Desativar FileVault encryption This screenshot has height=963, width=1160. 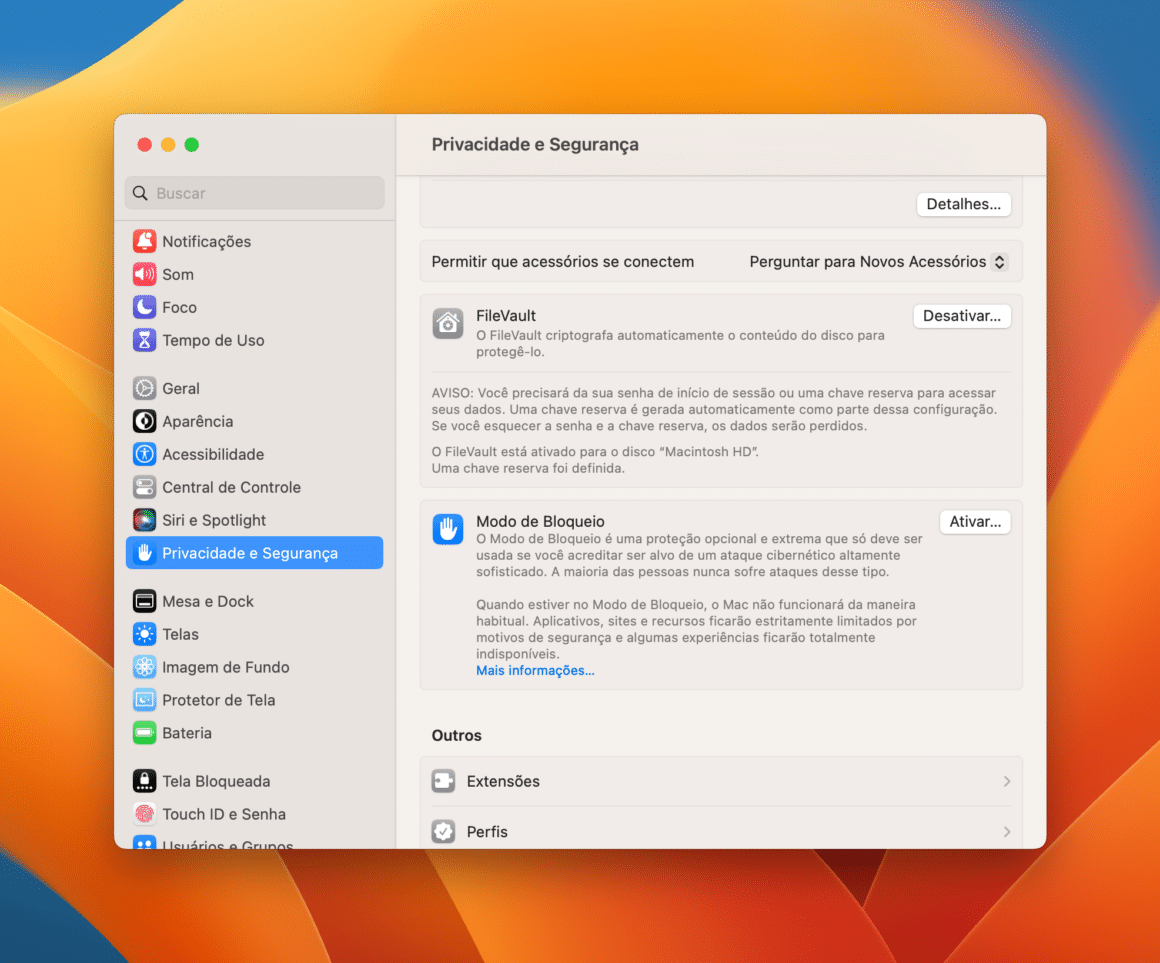click(961, 315)
